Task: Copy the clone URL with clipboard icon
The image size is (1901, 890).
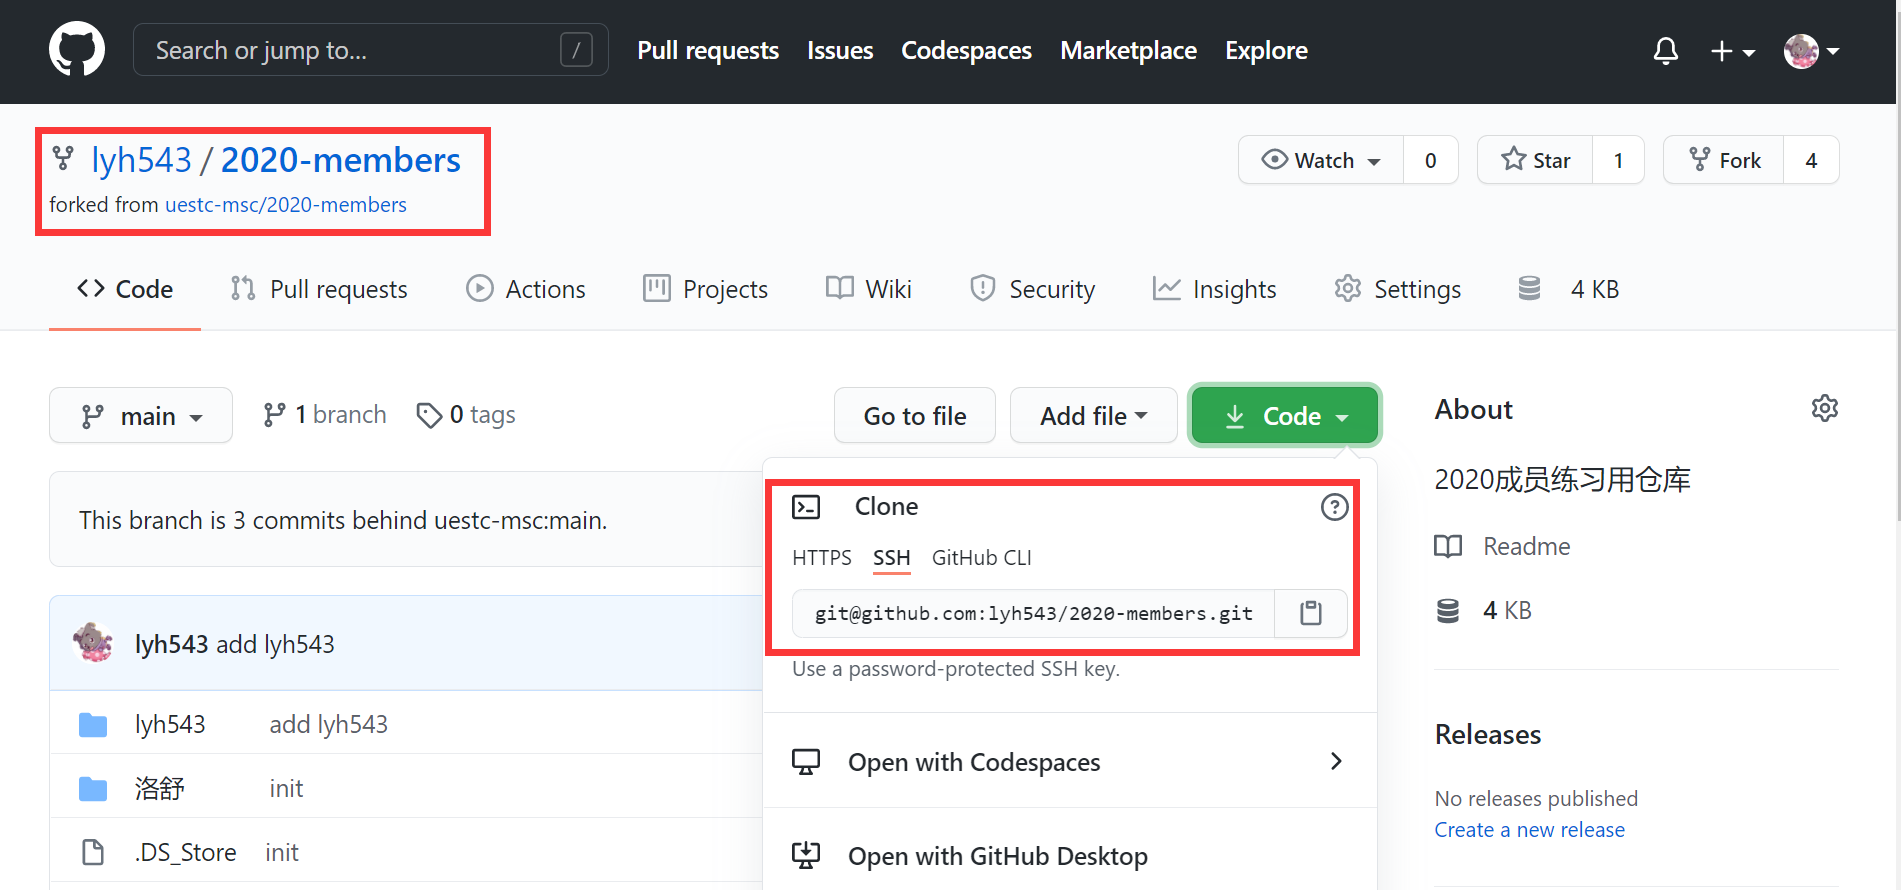Action: (1311, 613)
